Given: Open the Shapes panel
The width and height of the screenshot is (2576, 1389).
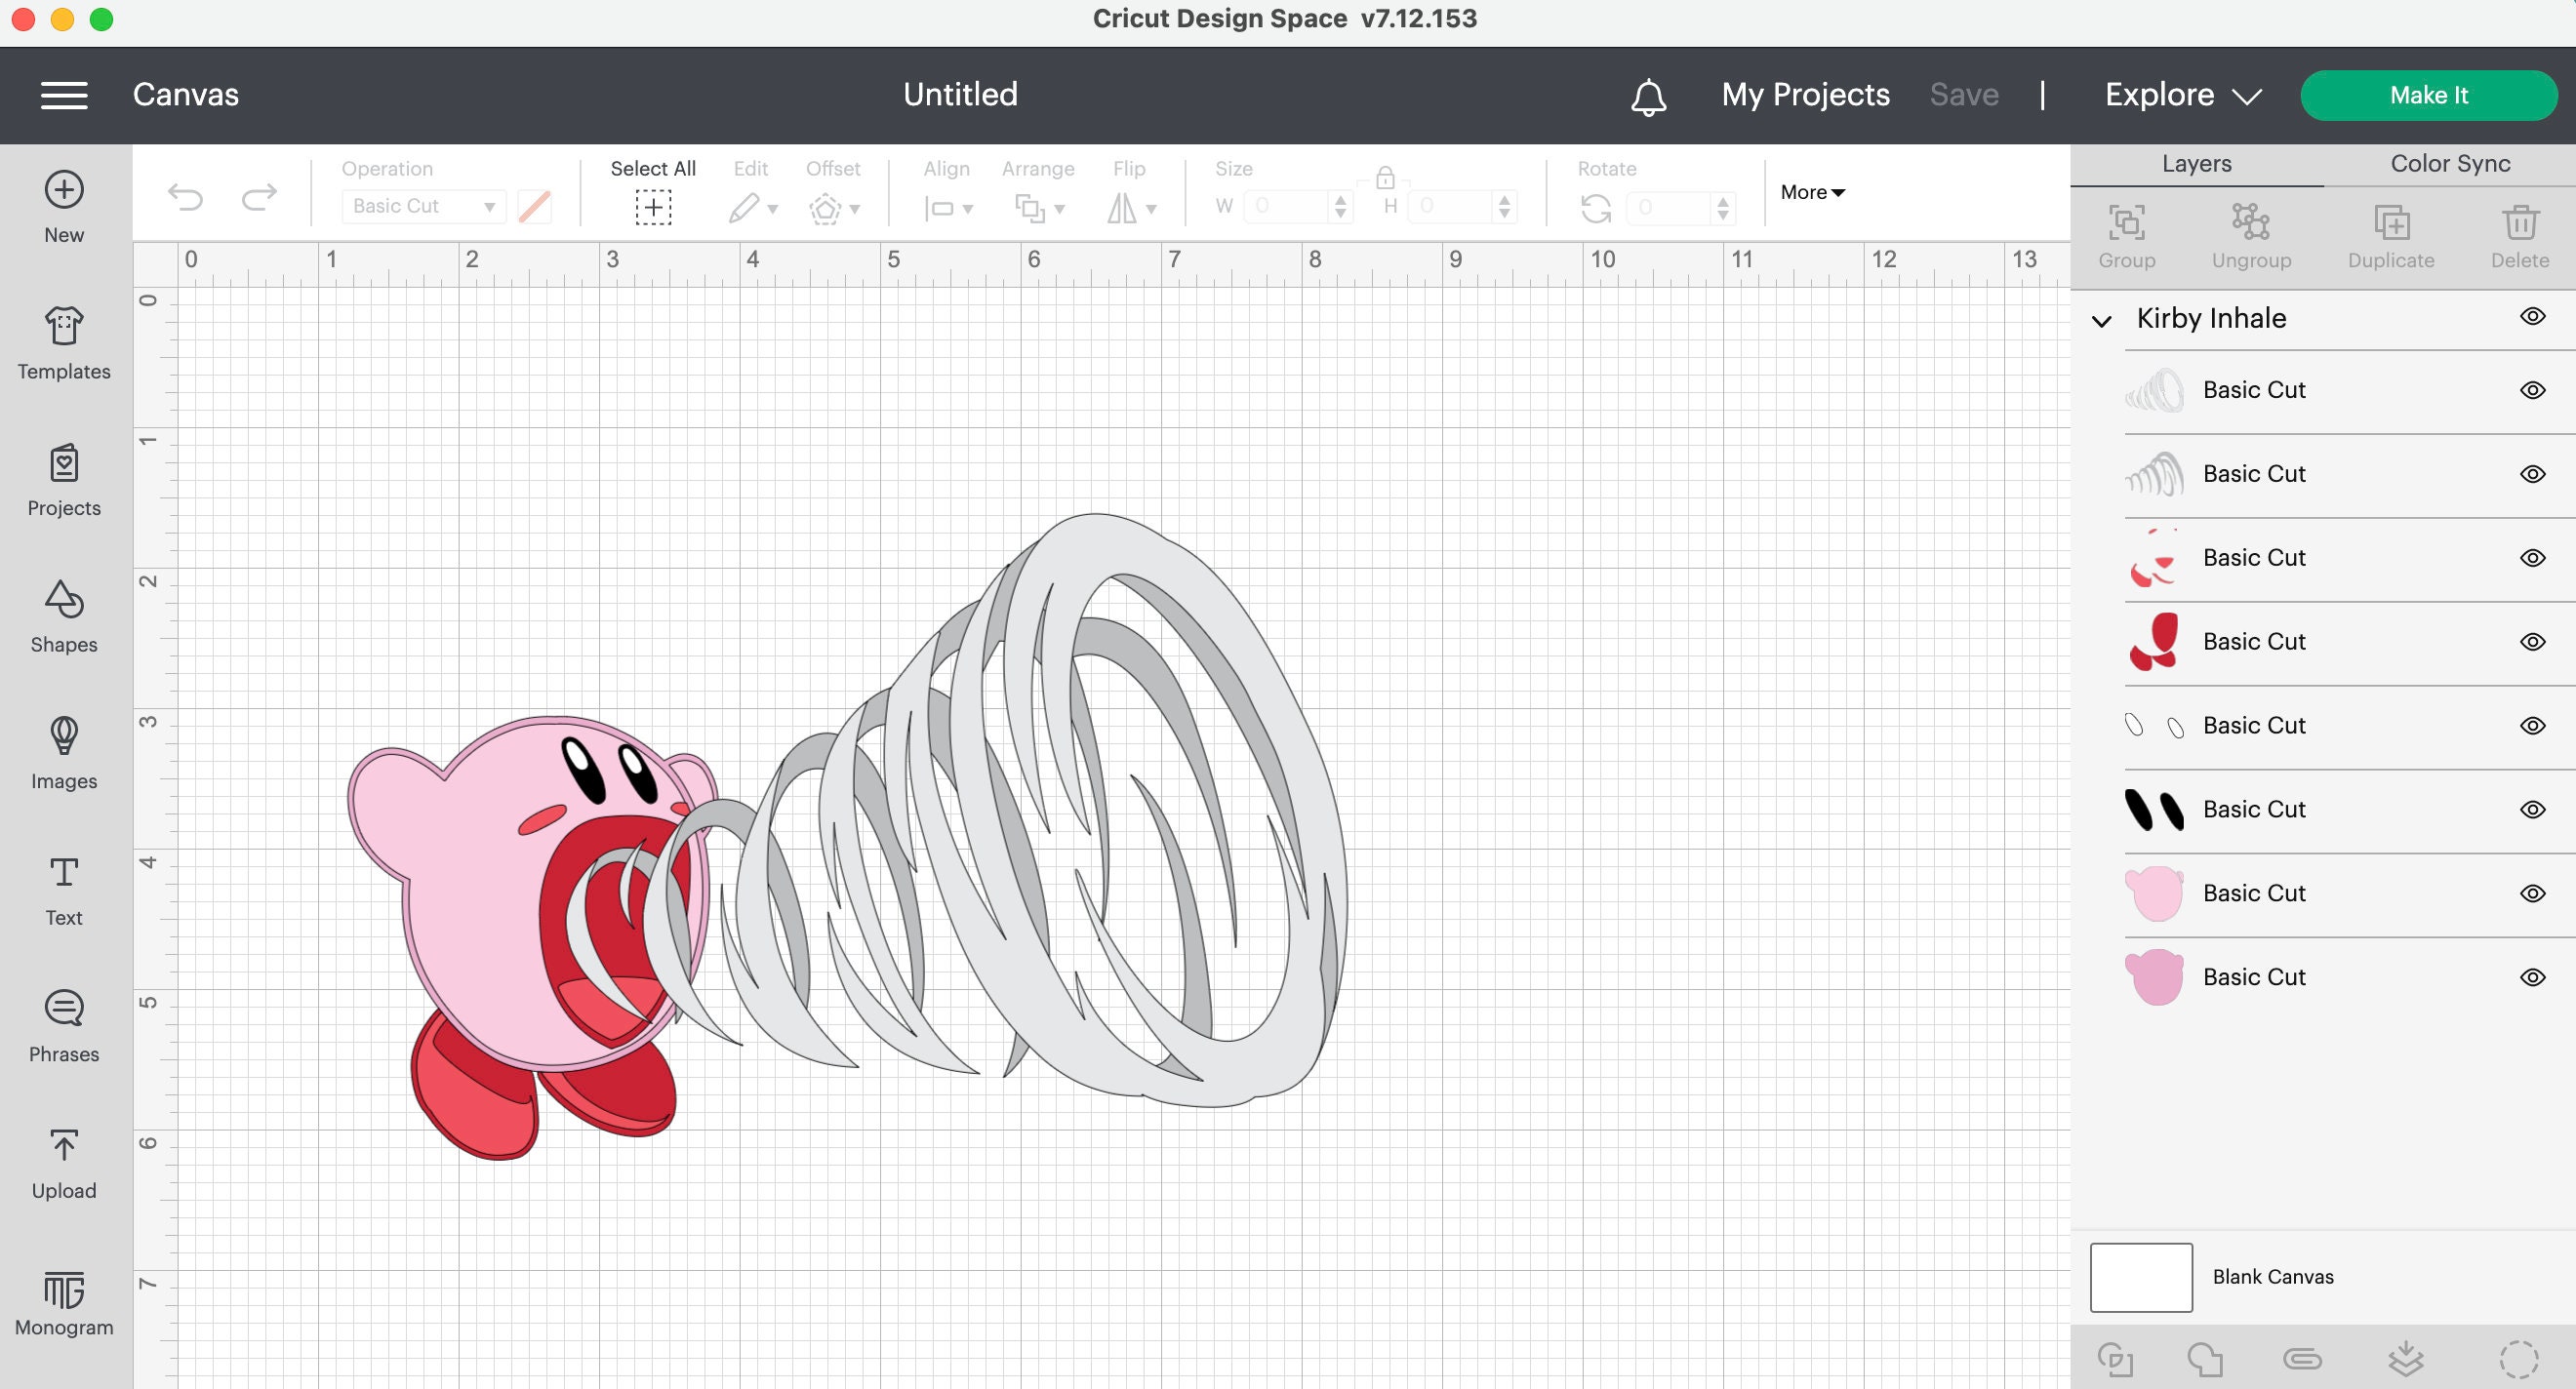Looking at the screenshot, I should (63, 618).
